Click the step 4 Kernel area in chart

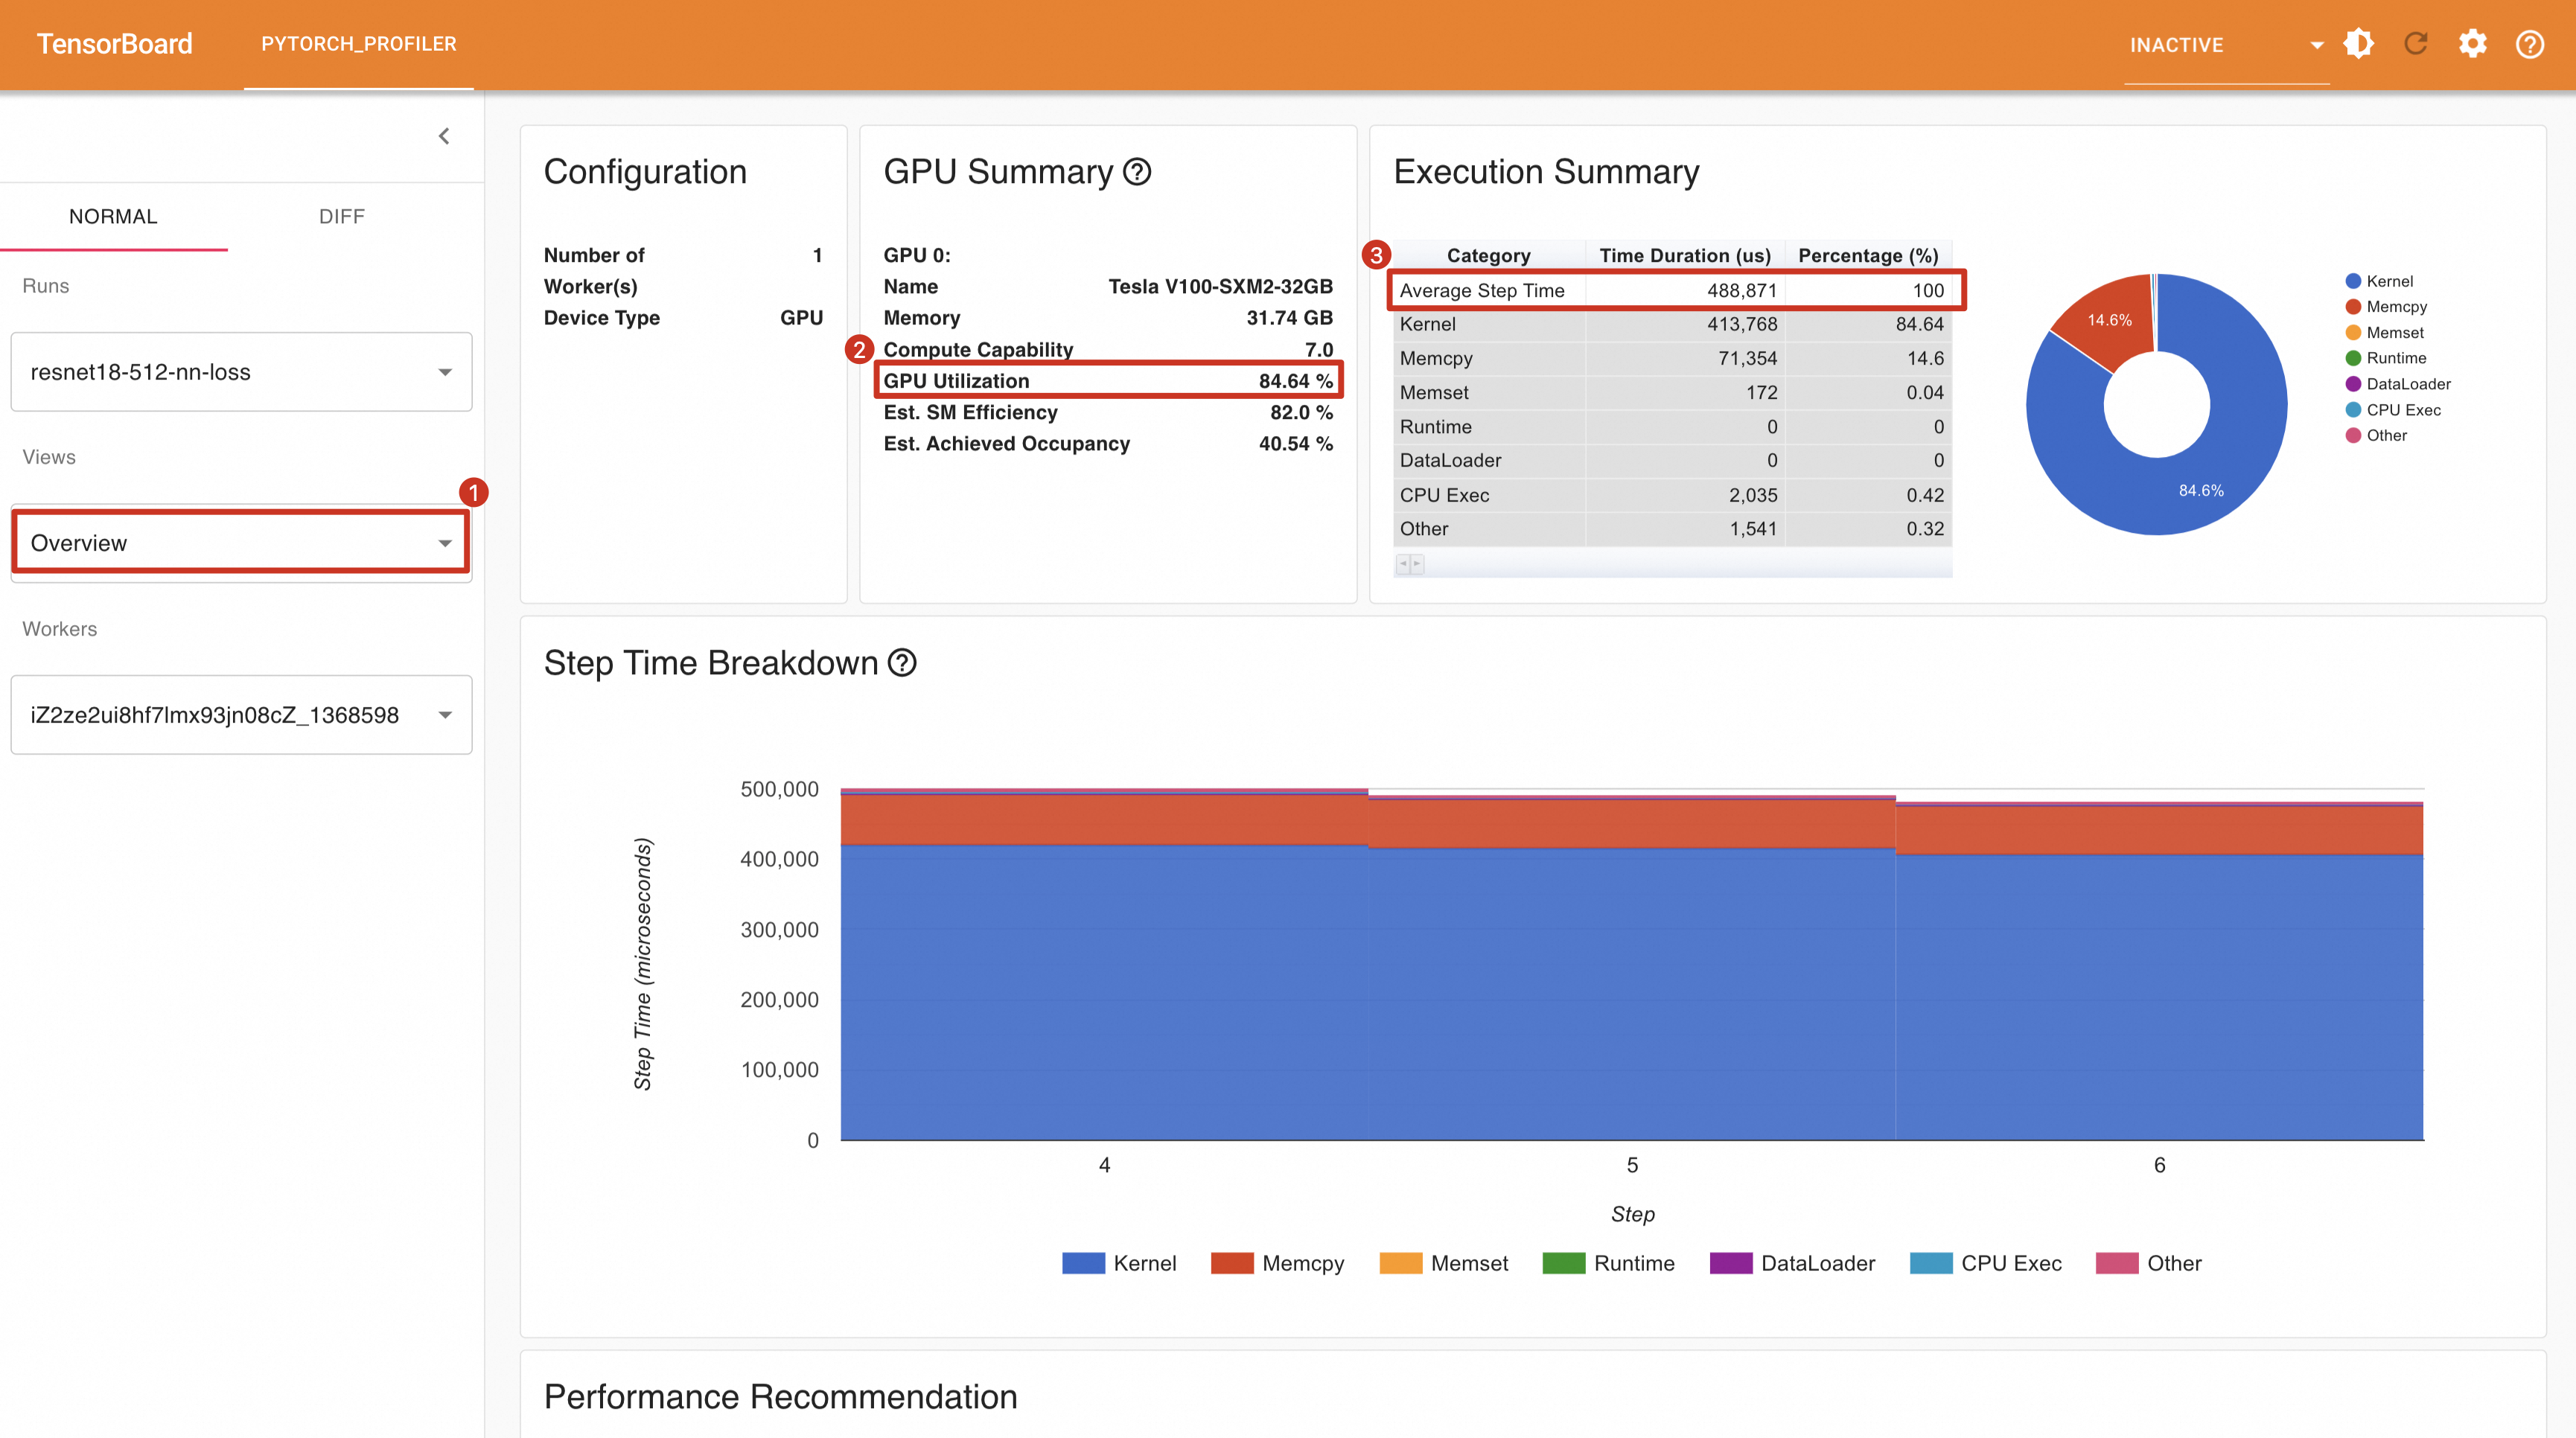coord(1104,992)
